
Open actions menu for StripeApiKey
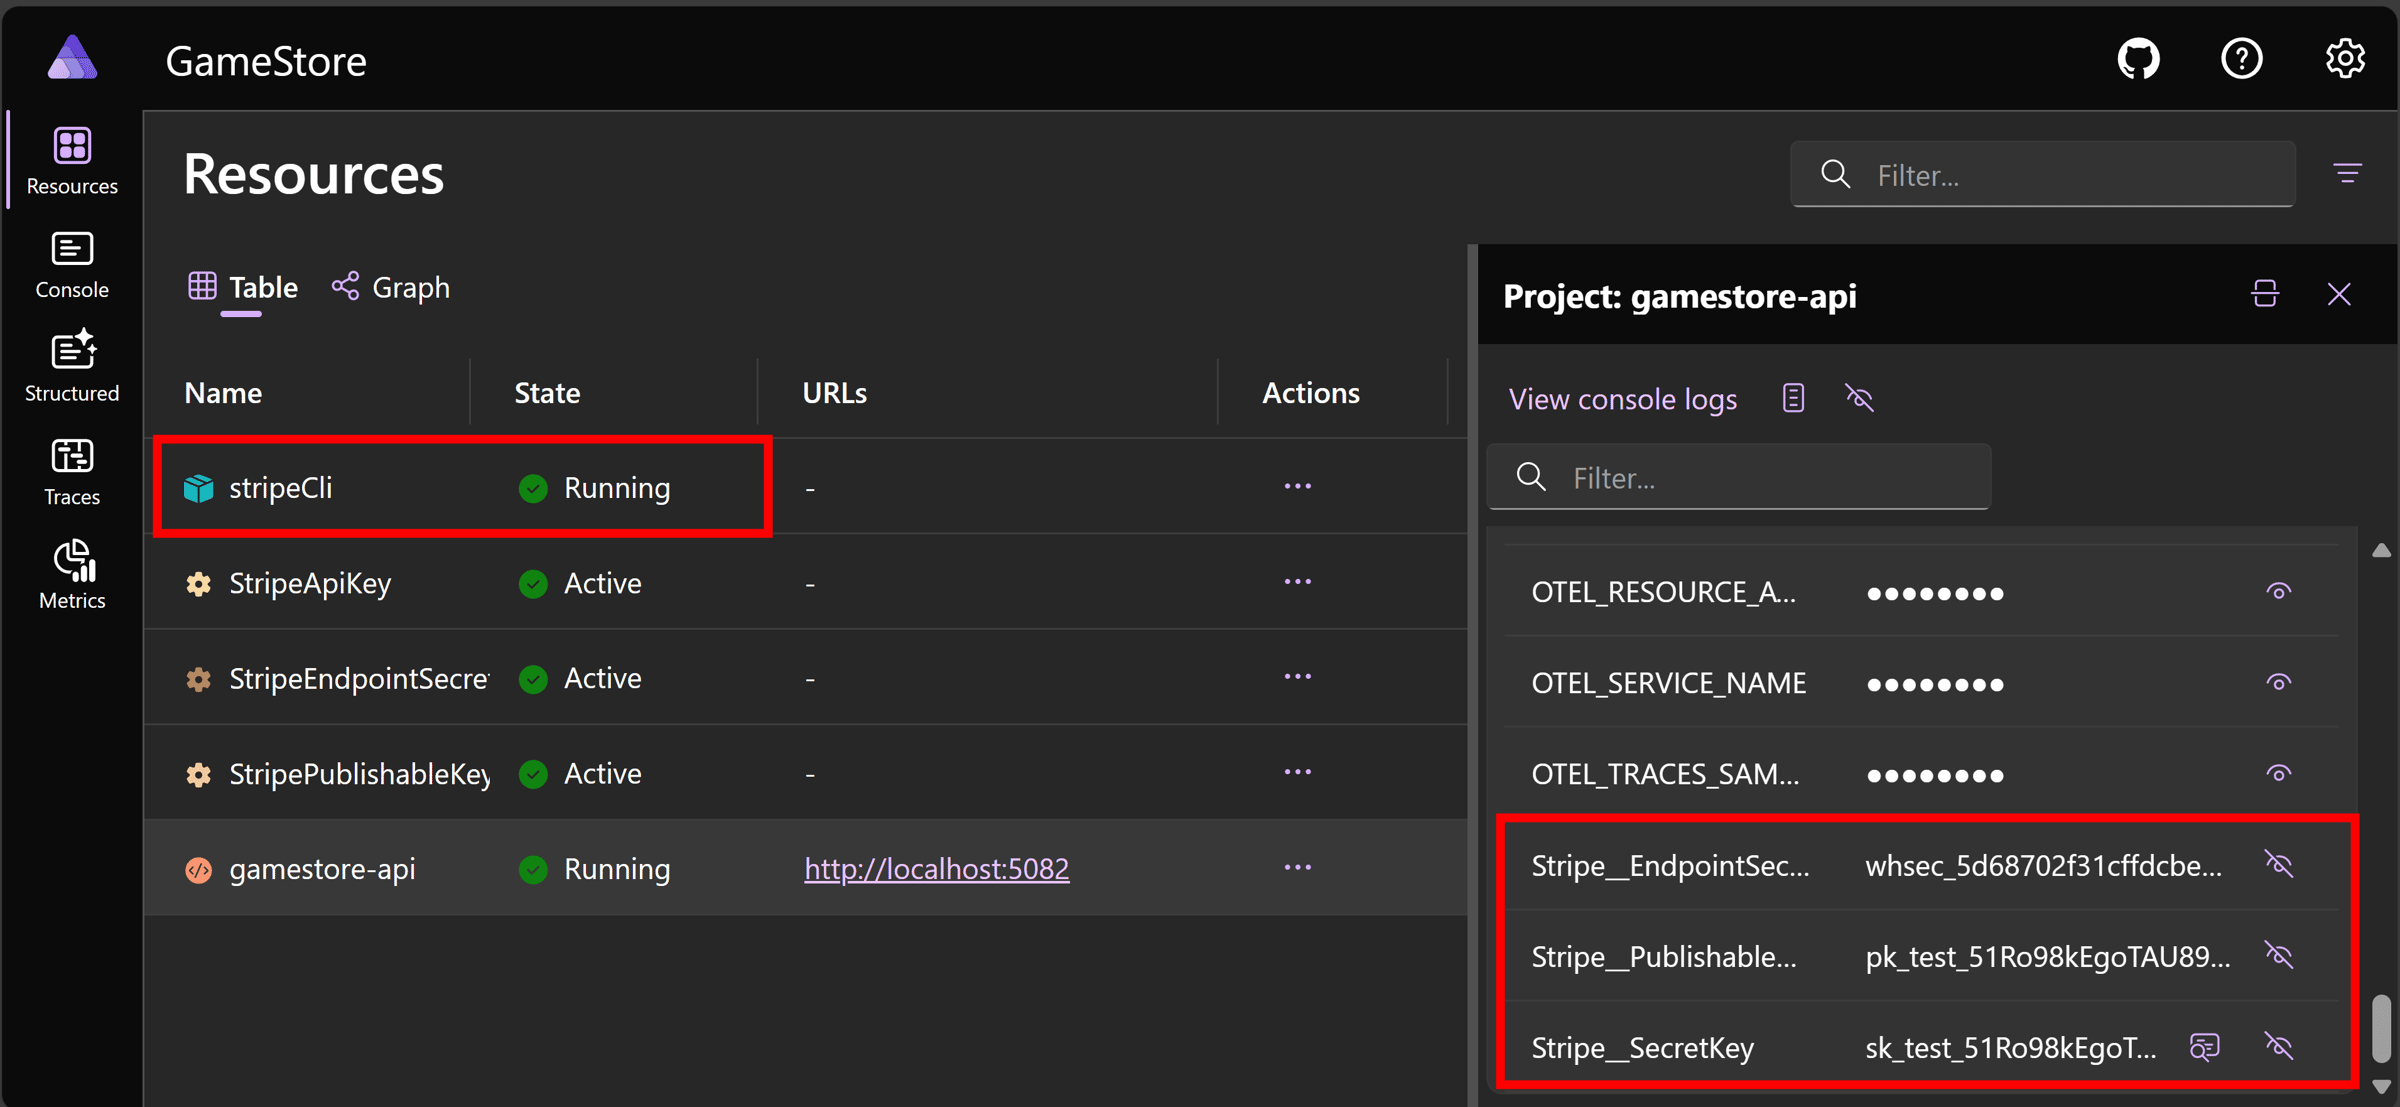point(1297,582)
